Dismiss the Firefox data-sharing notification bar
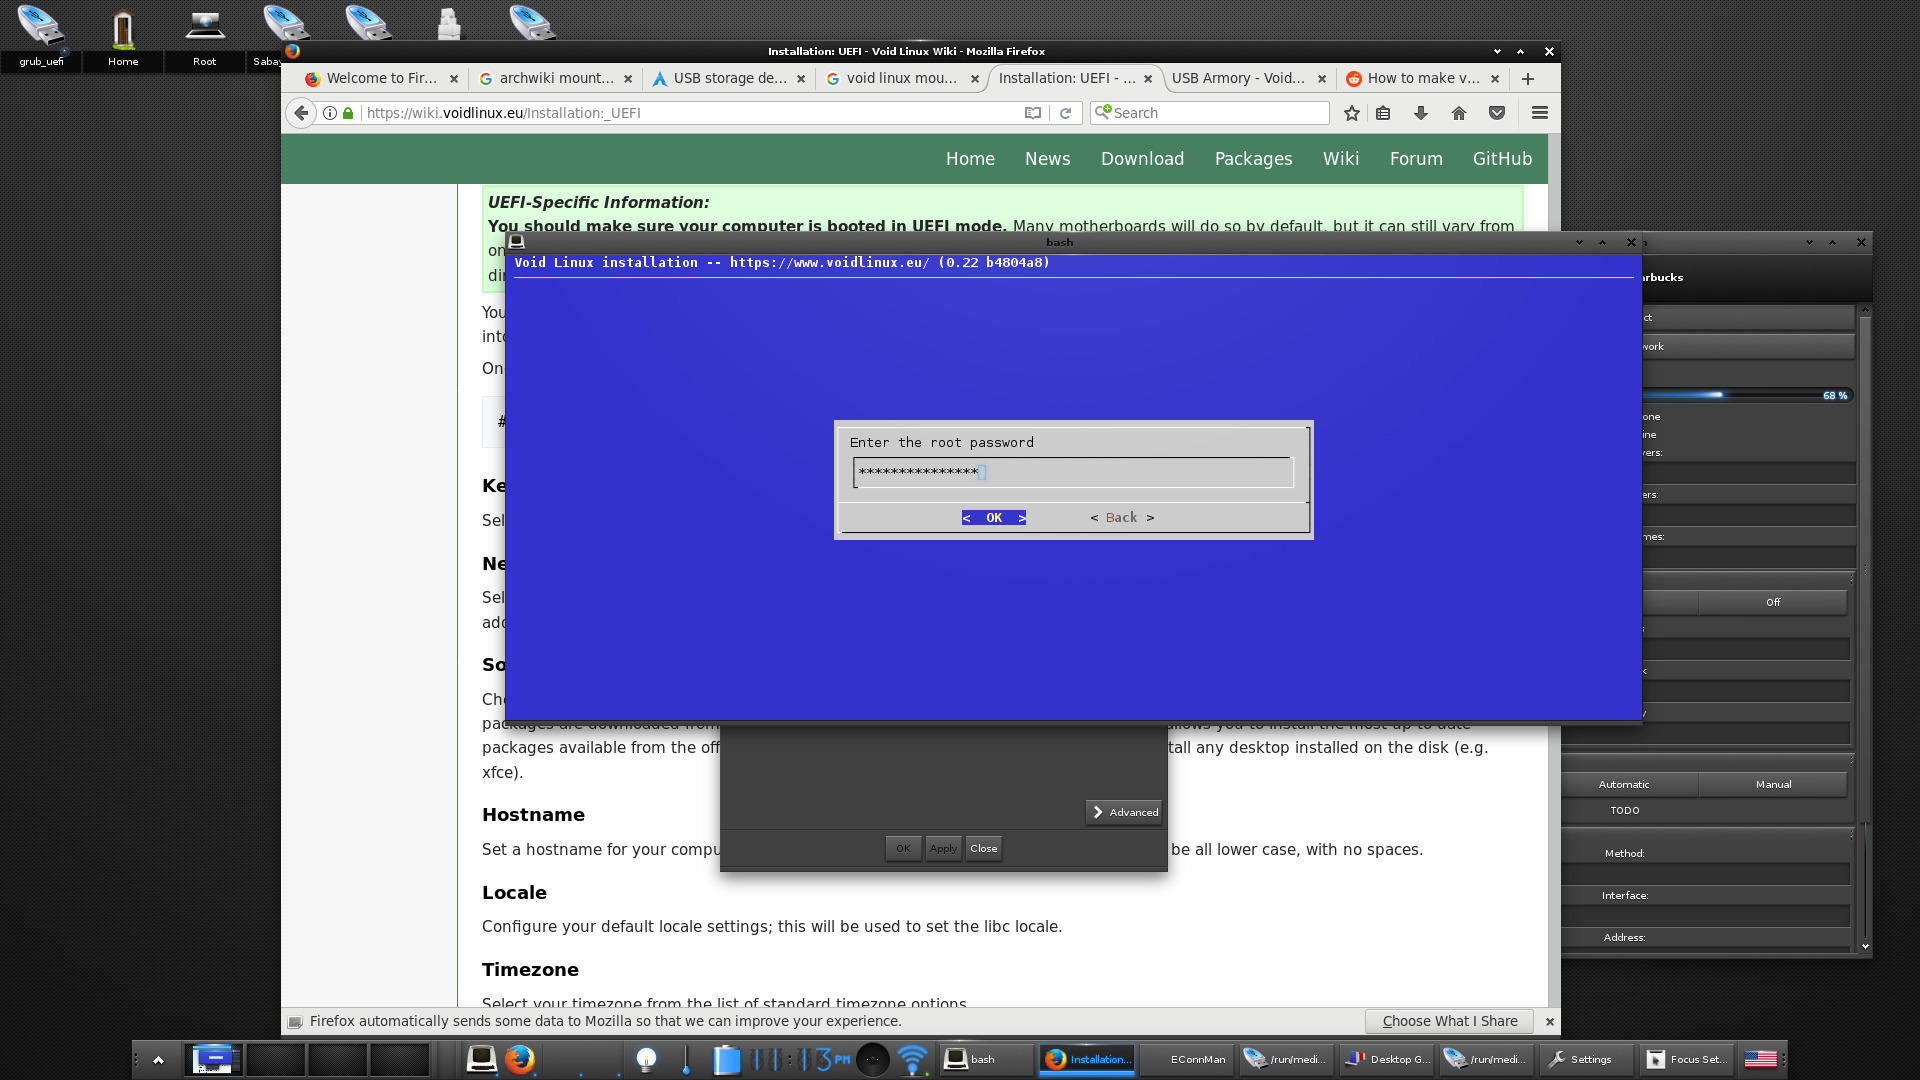 pos(1550,1021)
